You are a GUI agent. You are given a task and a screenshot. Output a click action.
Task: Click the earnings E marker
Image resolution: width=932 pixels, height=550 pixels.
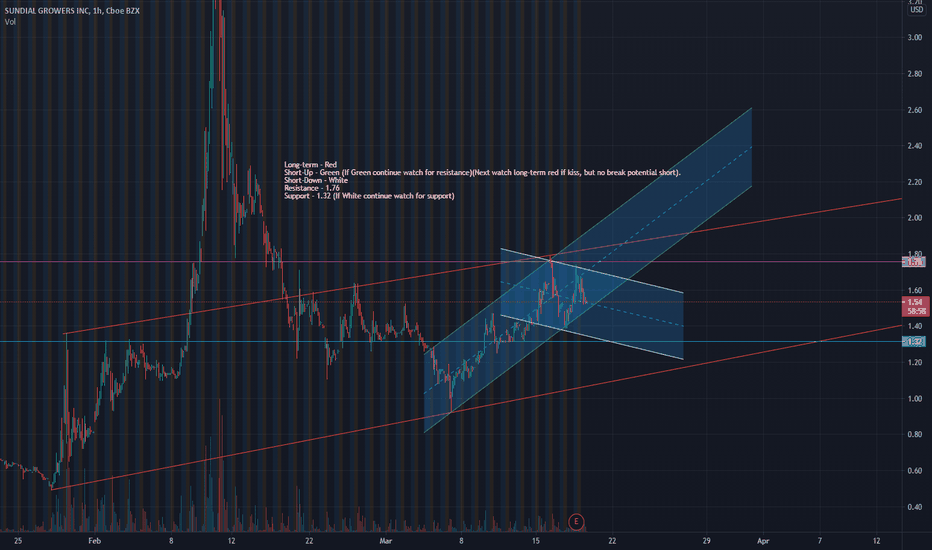click(575, 521)
